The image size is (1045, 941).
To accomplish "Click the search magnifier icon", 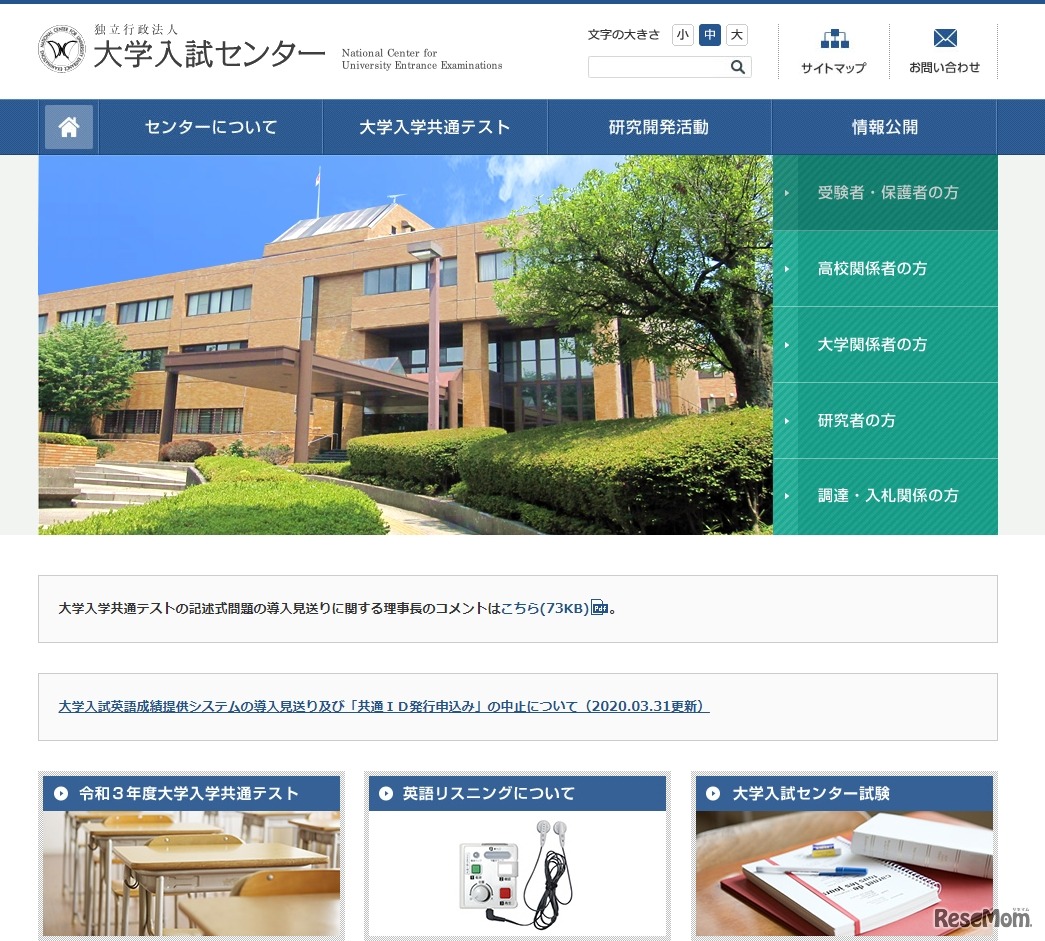I will coord(738,67).
